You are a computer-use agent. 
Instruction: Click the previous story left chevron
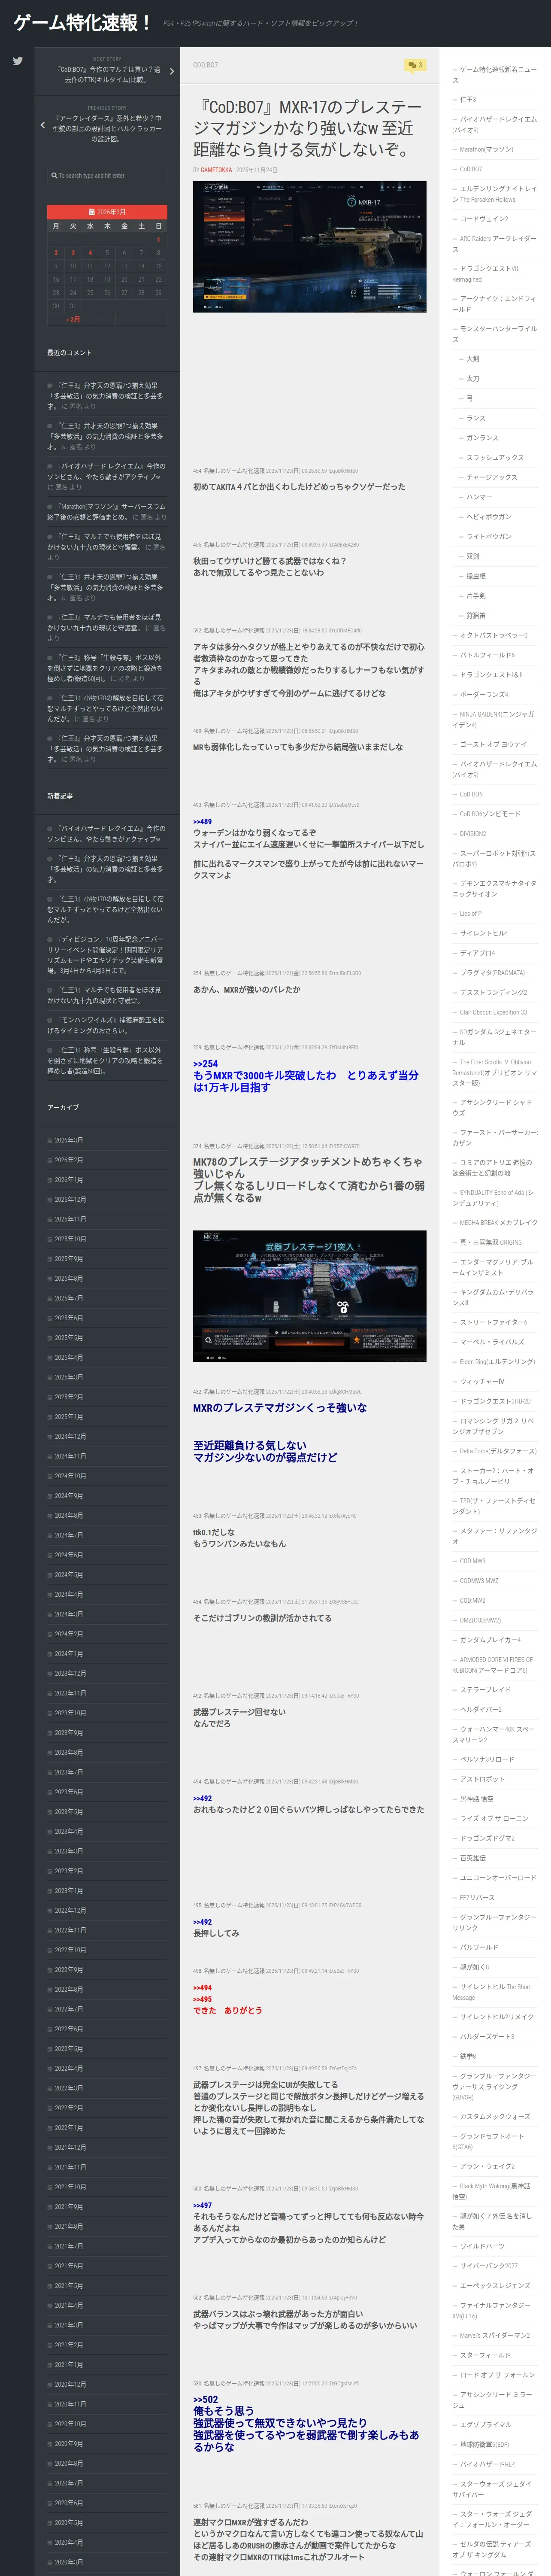point(42,125)
